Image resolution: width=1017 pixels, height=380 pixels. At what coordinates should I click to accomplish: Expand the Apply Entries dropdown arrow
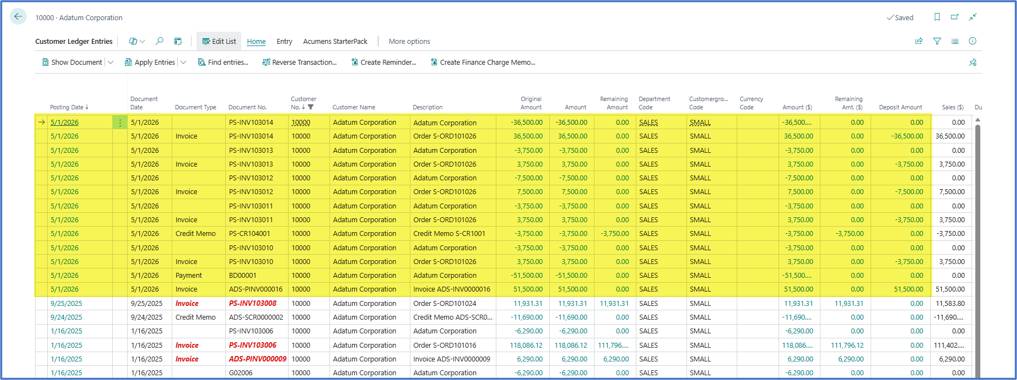tap(184, 62)
